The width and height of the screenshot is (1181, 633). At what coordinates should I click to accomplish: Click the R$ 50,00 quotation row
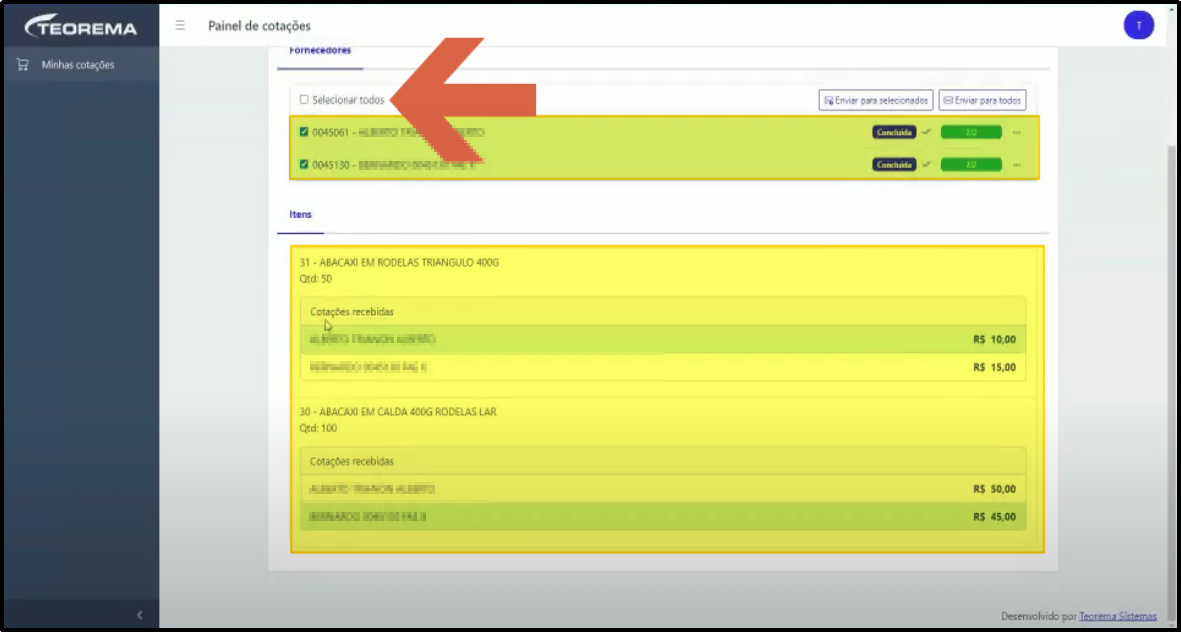(663, 489)
